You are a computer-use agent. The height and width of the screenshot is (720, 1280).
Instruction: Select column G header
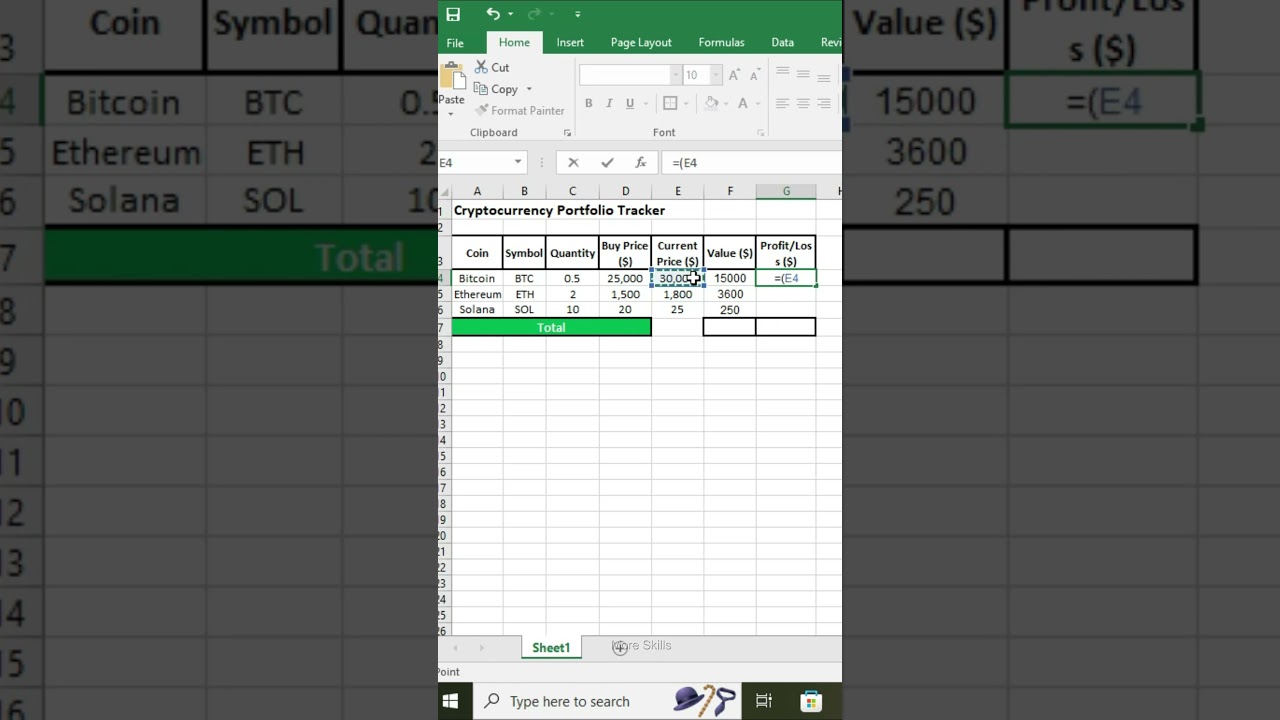[x=786, y=191]
